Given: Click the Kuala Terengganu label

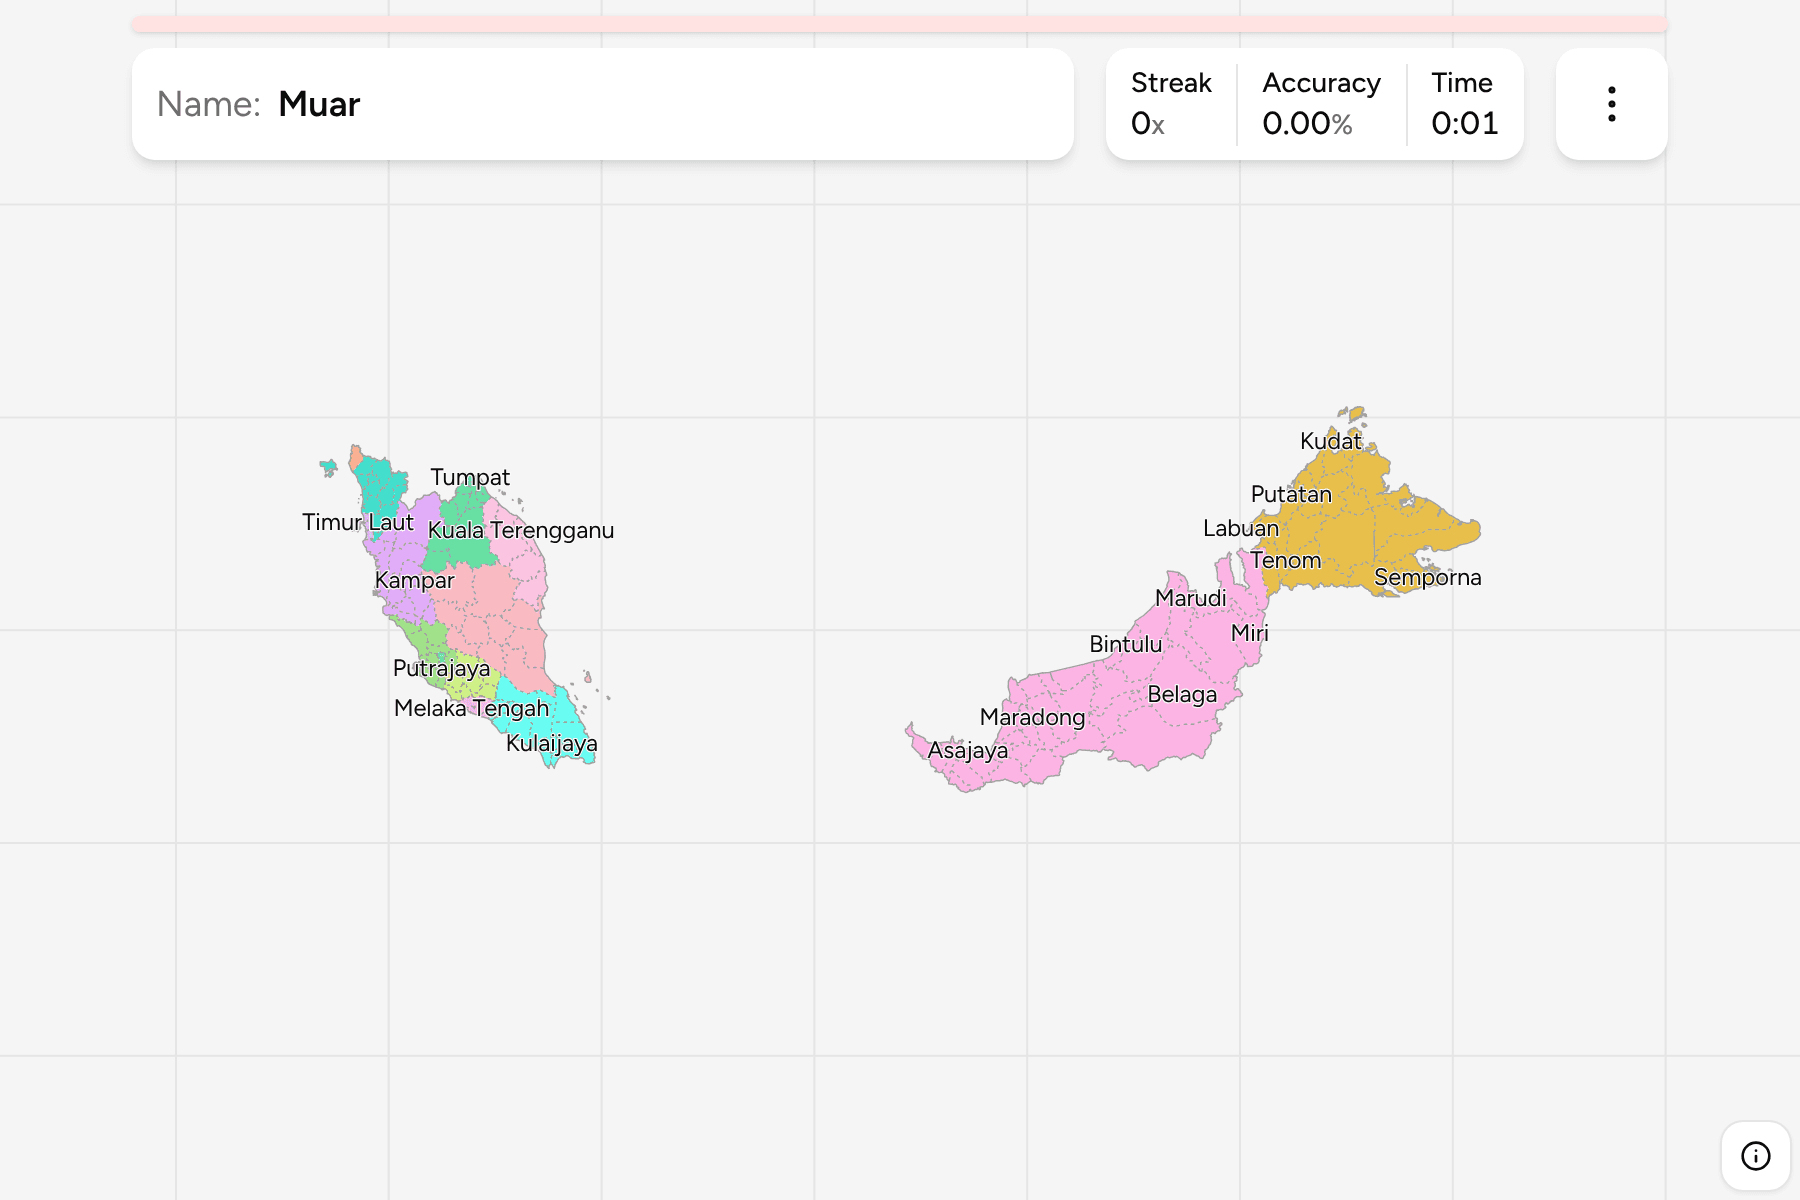Looking at the screenshot, I should (x=521, y=530).
